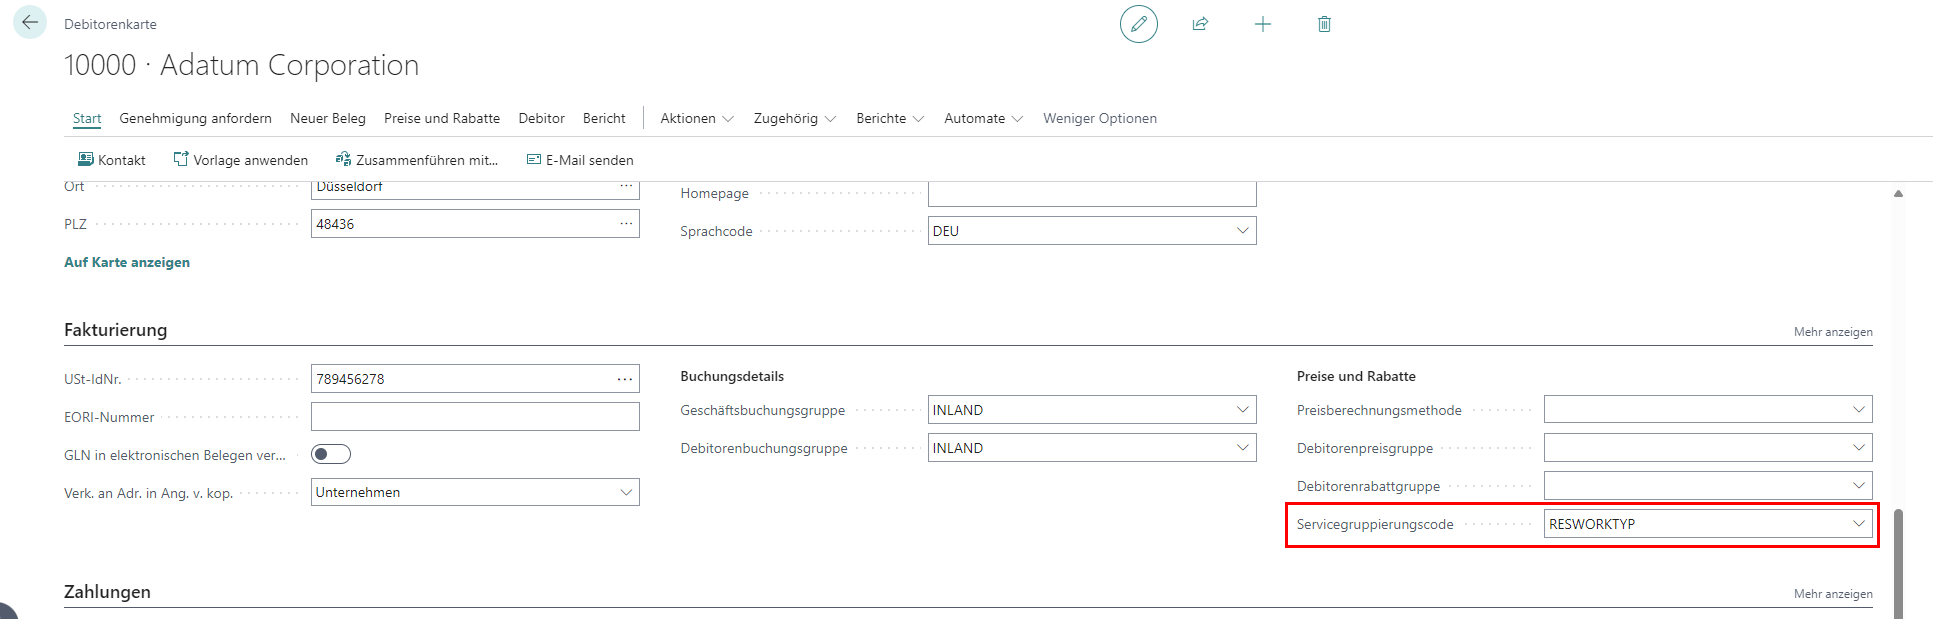Expand the Aktionen menu
Screen dimensions: 1933x619
point(697,118)
